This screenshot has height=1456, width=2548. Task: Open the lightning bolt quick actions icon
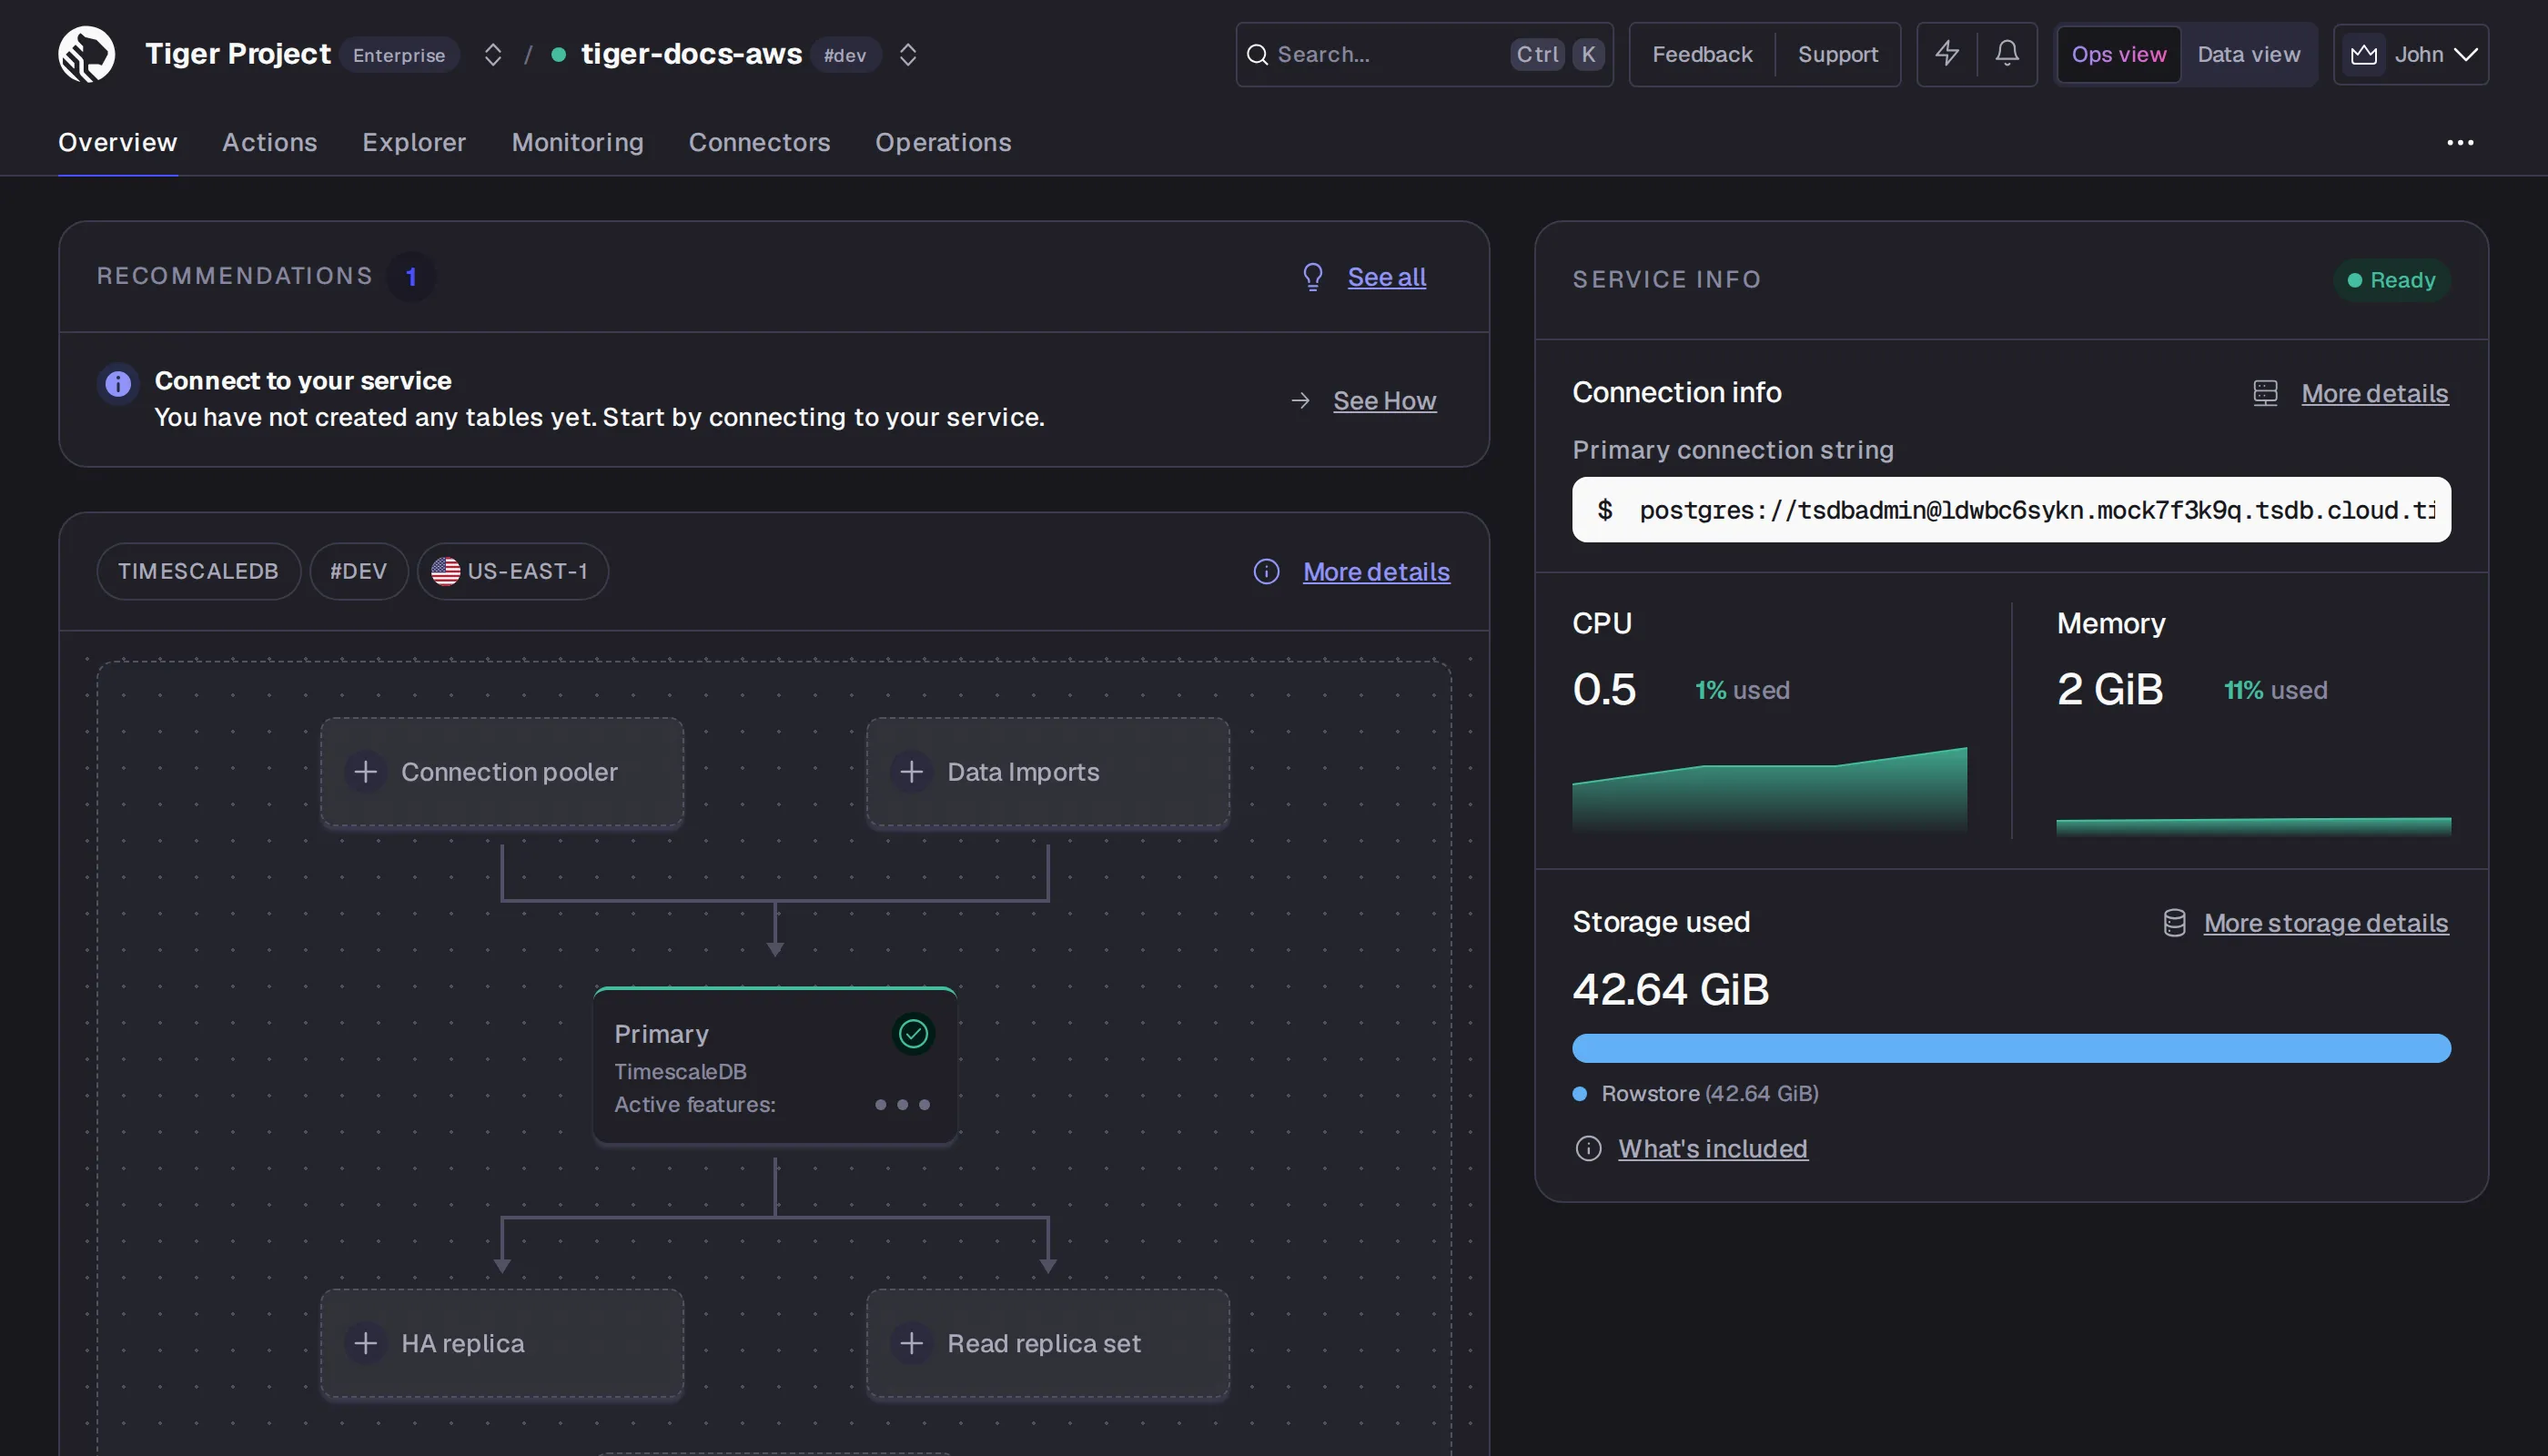[x=1946, y=54]
